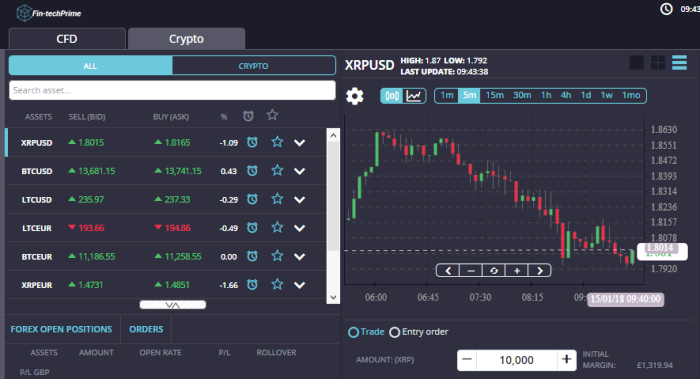Set chart timeframe to 15m

click(495, 96)
